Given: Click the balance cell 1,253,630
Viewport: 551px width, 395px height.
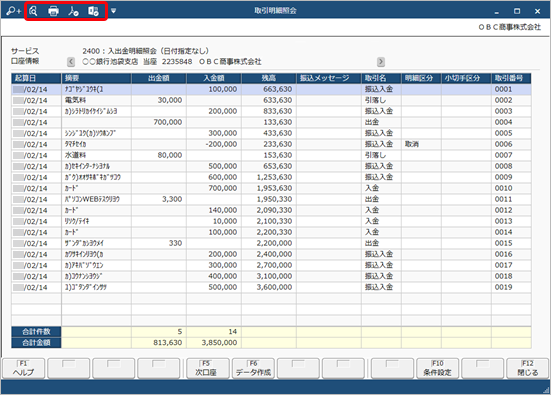Looking at the screenshot, I should pyautogui.click(x=269, y=177).
